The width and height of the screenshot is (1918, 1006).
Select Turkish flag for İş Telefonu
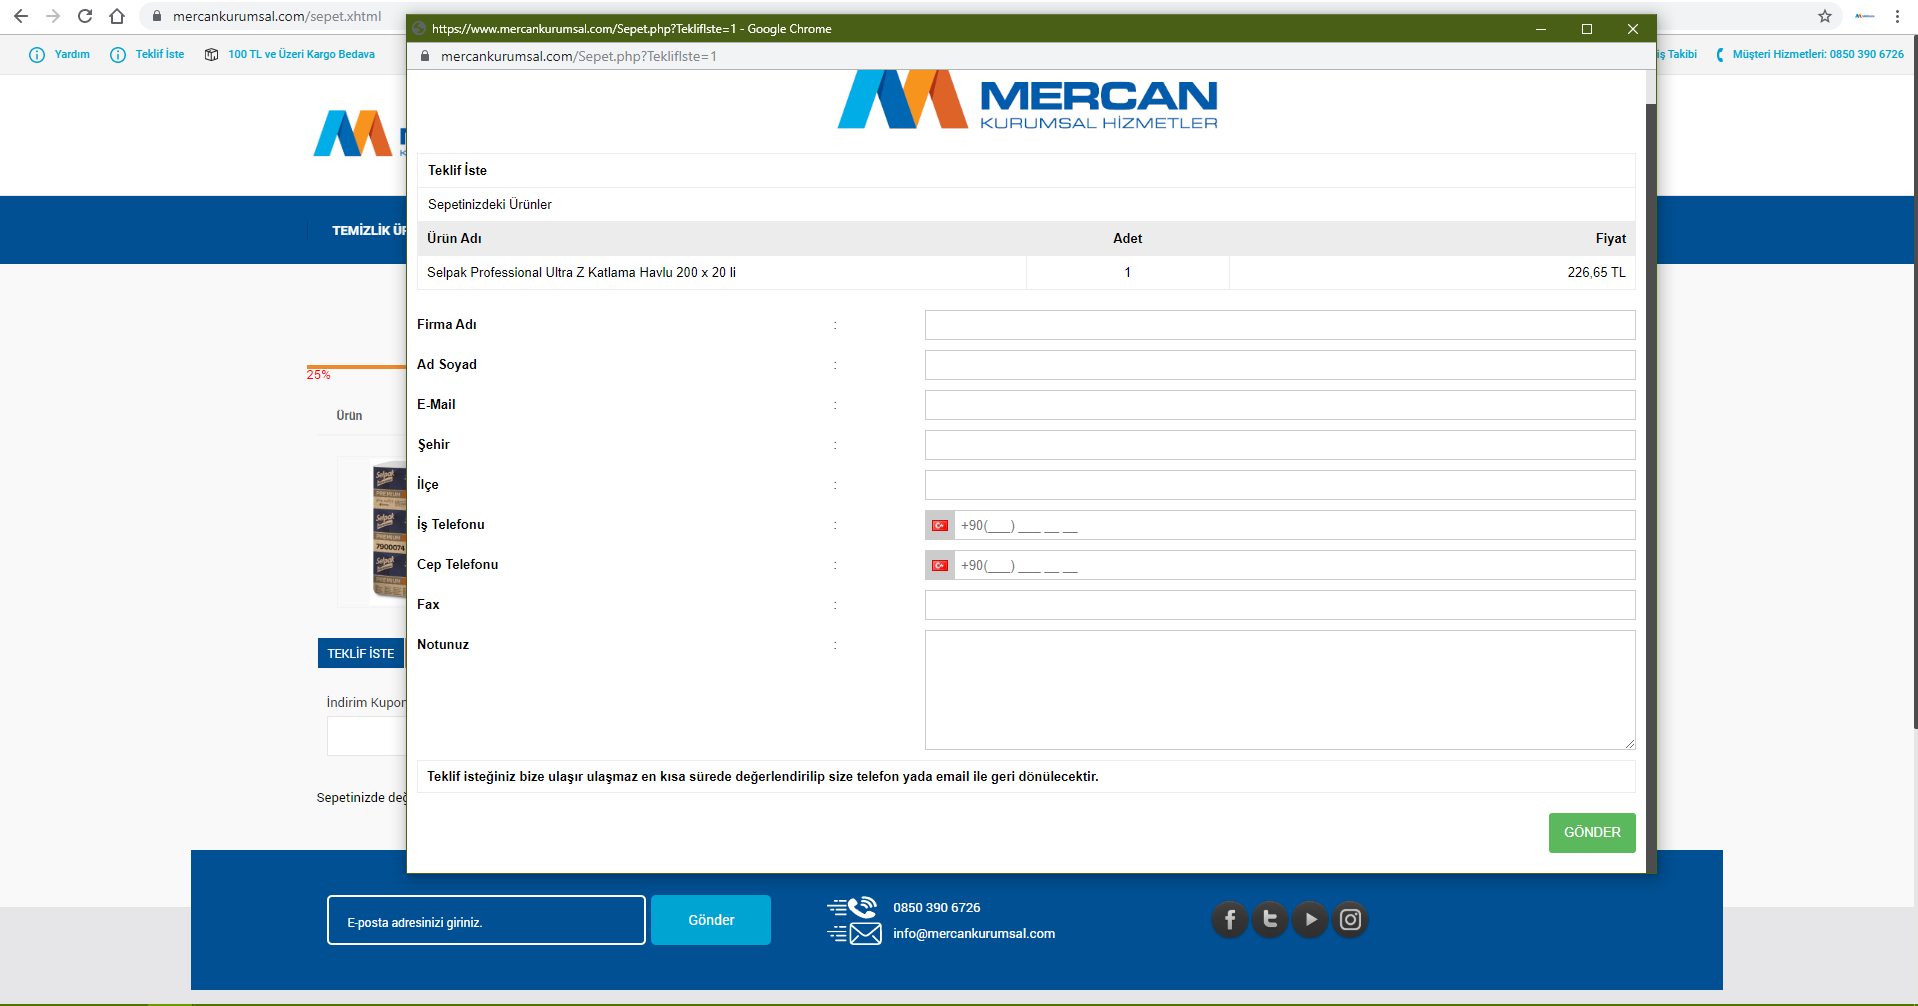coord(940,525)
